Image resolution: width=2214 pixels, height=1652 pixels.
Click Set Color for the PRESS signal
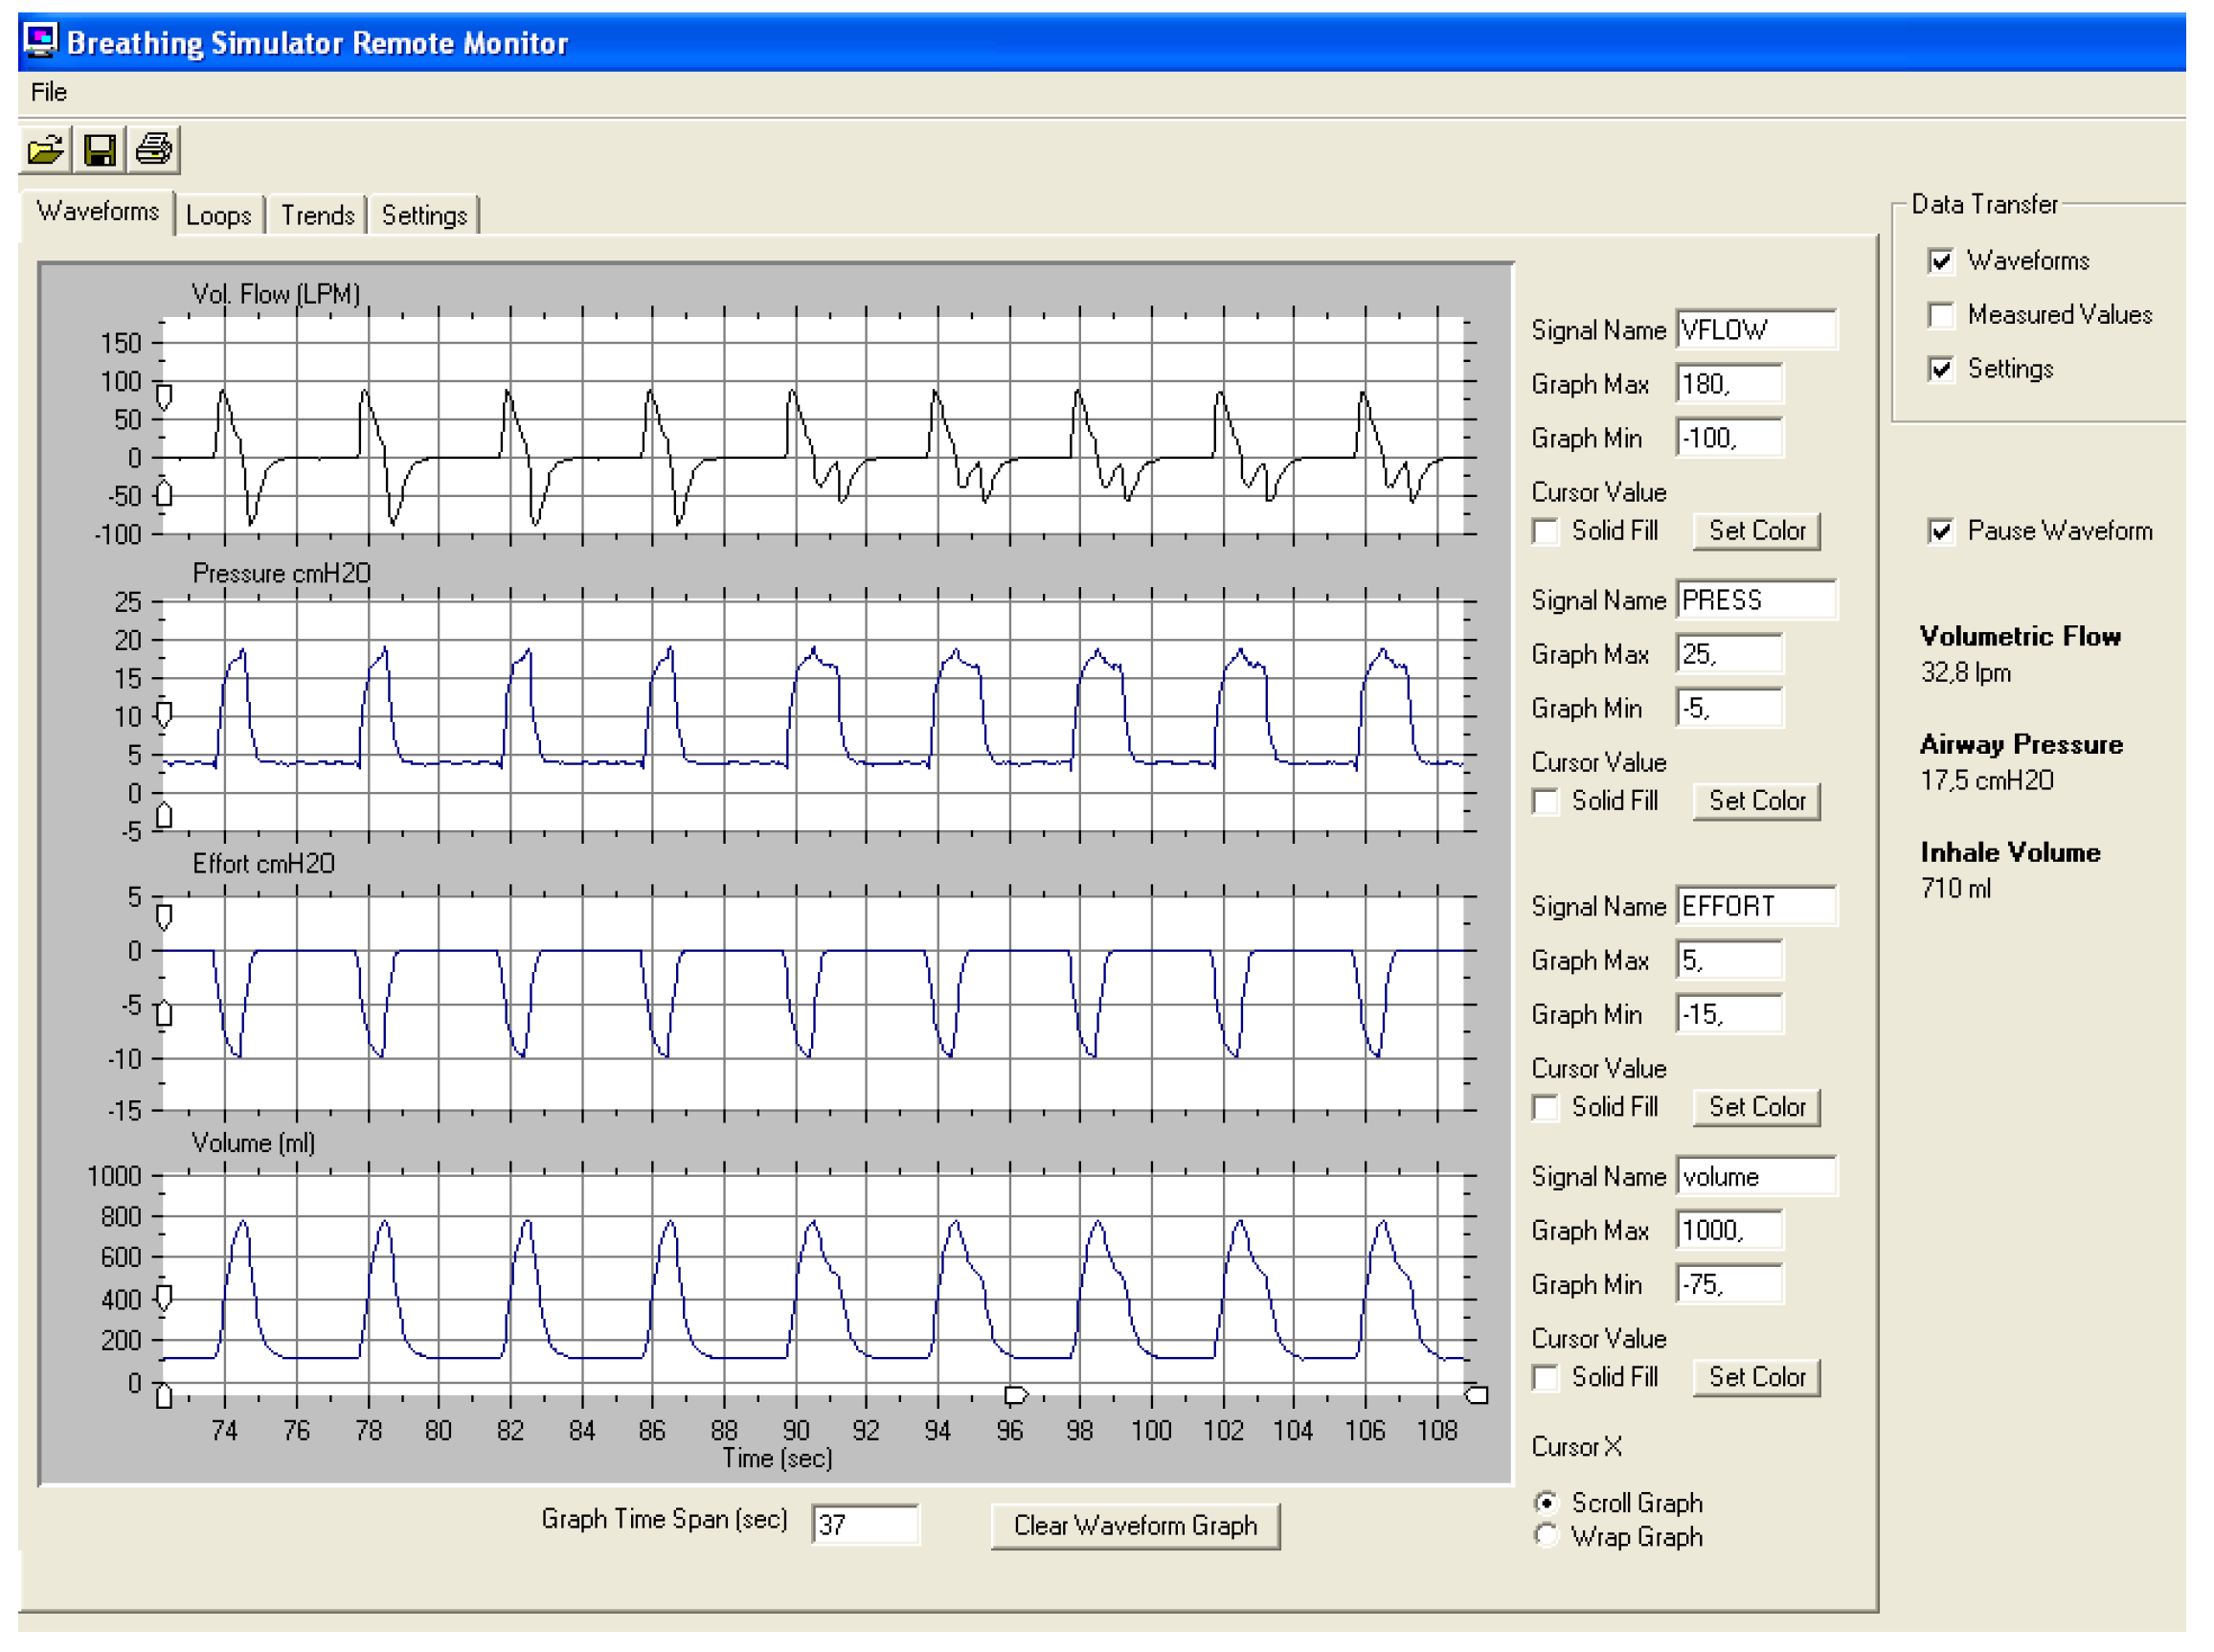(1756, 801)
